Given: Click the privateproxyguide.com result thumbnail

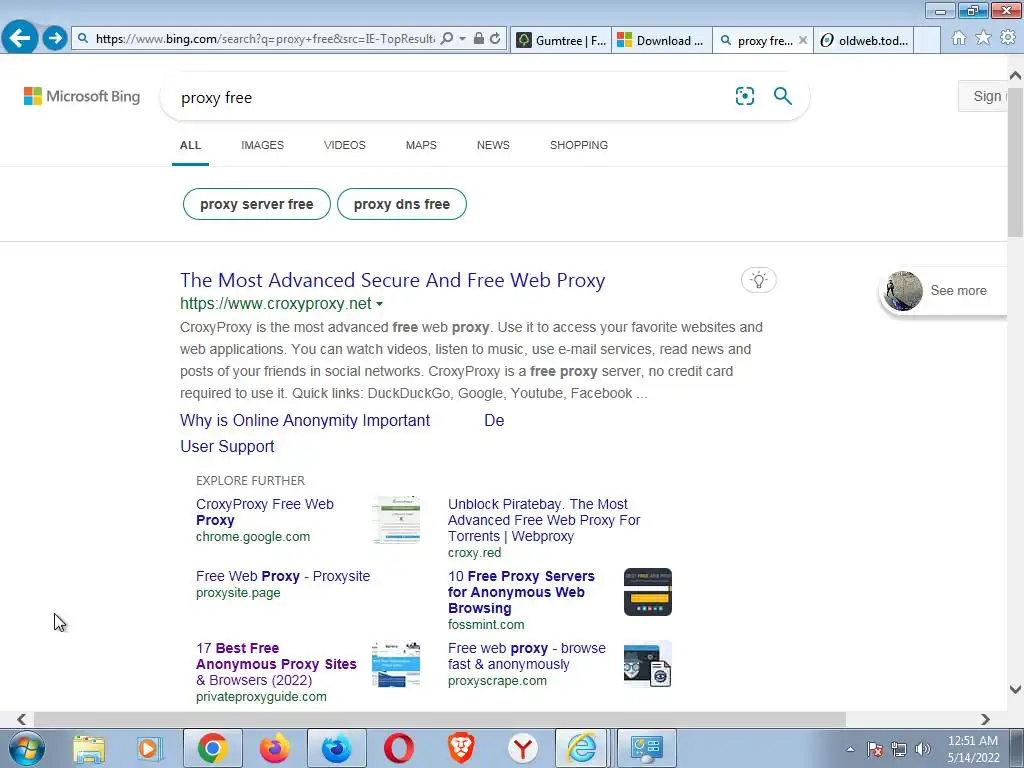Looking at the screenshot, I should (396, 664).
